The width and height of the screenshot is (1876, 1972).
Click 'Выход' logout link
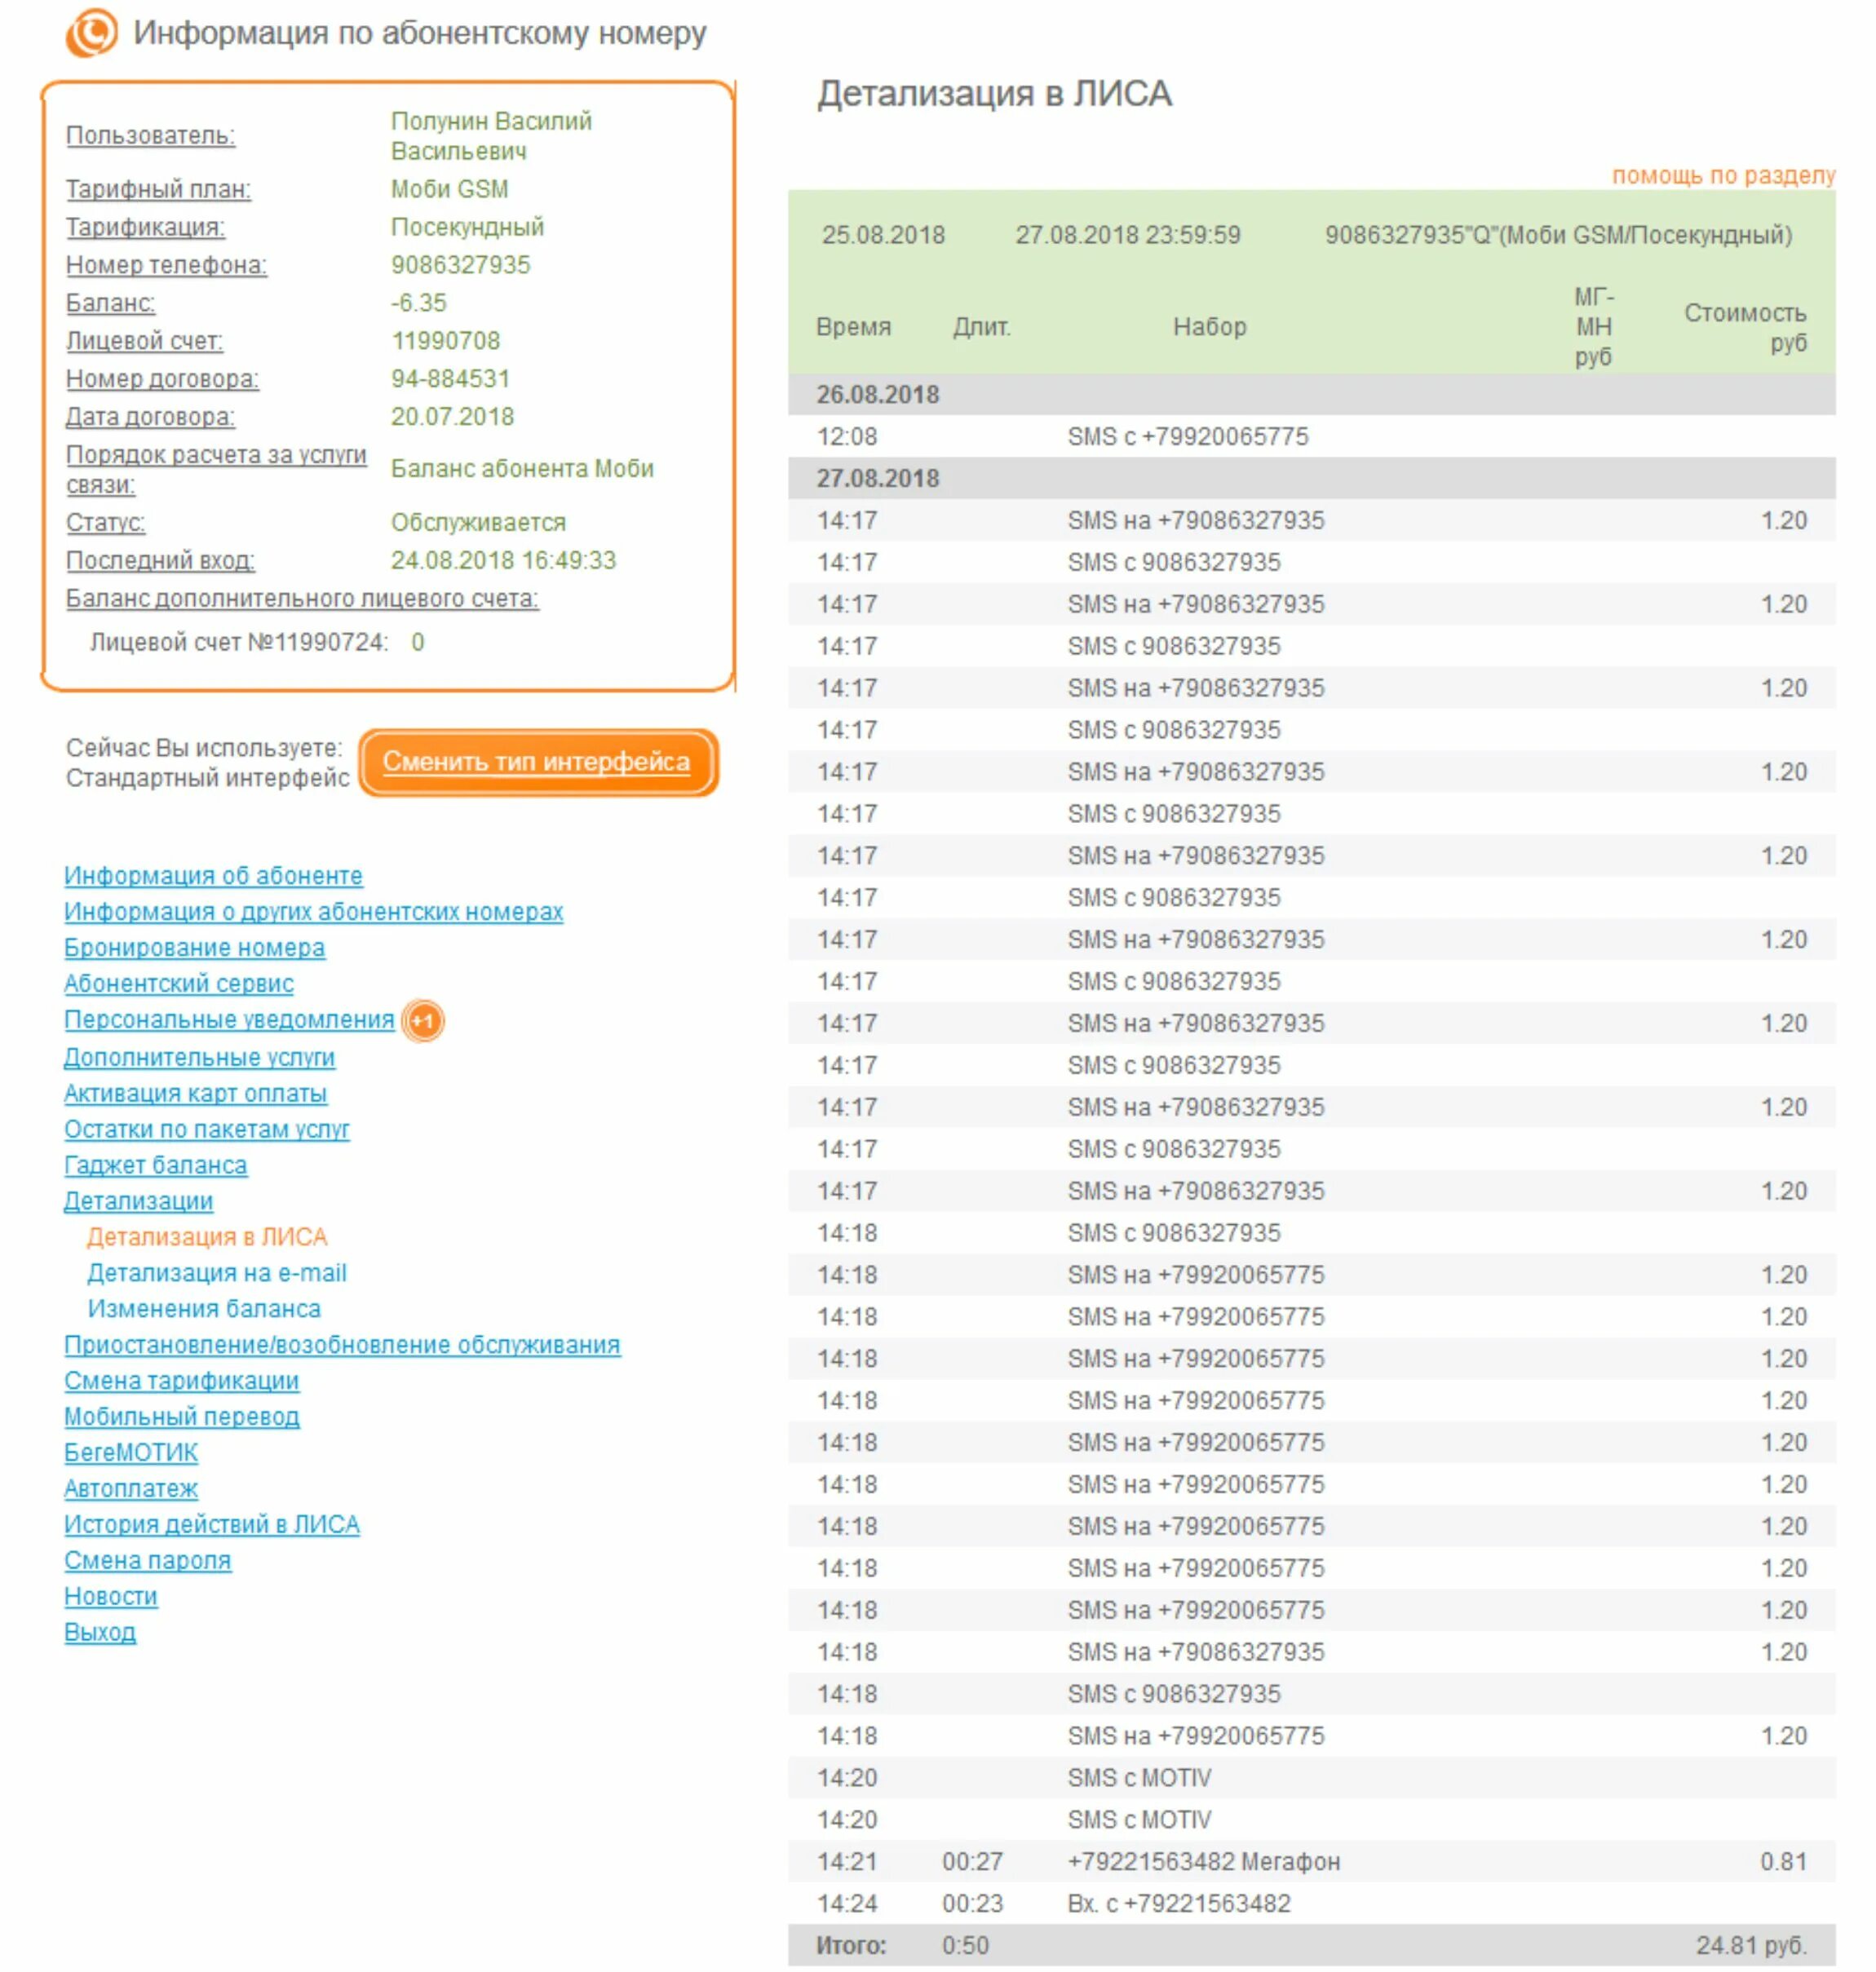tap(99, 1633)
